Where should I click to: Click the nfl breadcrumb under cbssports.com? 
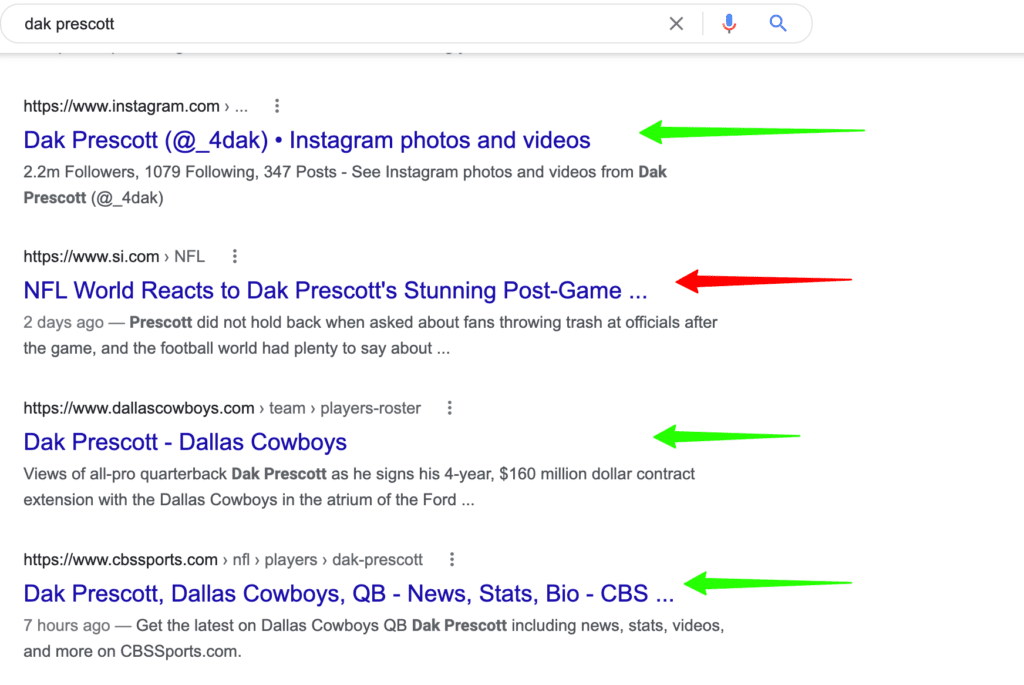(x=240, y=559)
